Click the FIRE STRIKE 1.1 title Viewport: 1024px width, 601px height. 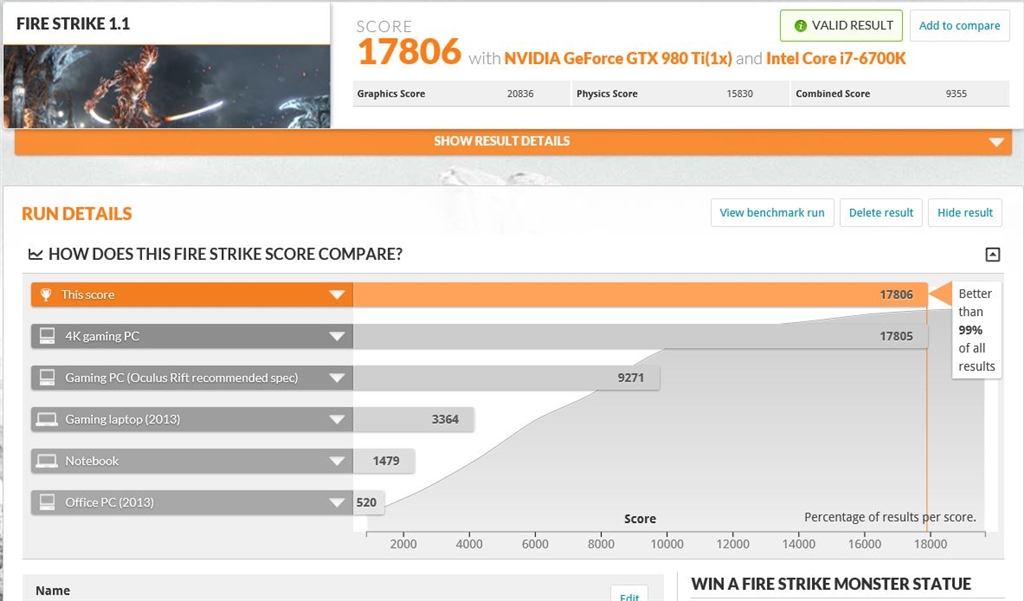click(73, 24)
